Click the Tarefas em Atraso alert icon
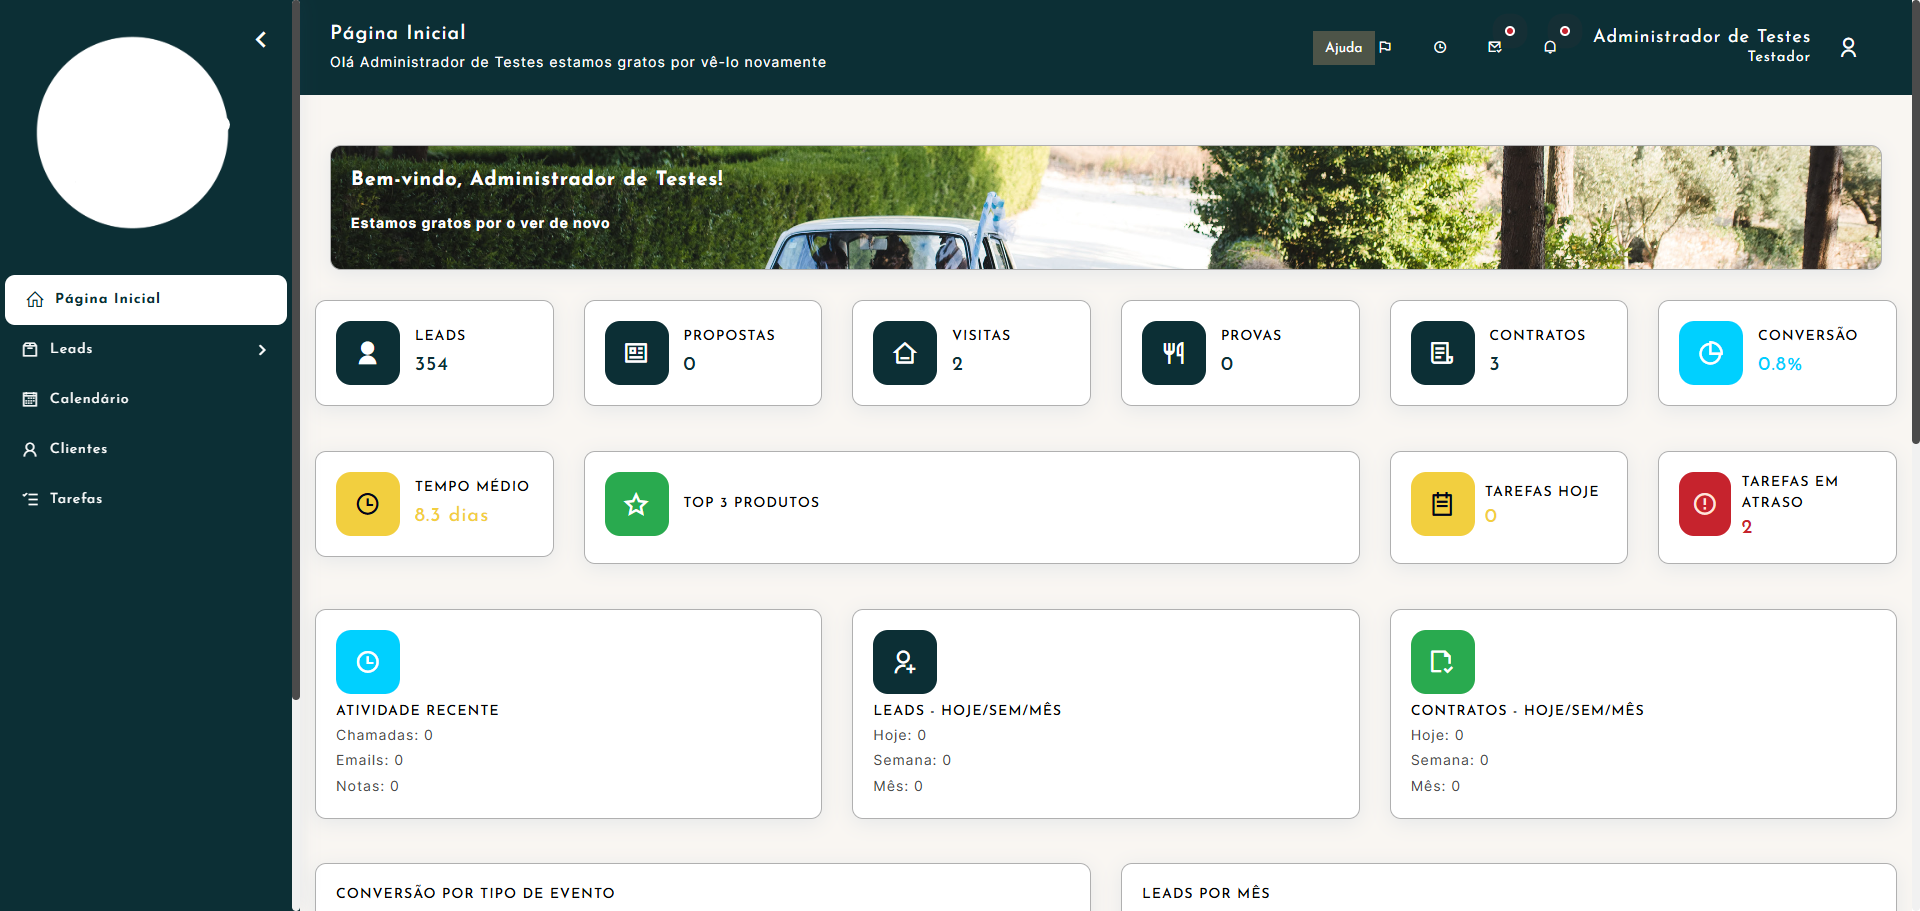The image size is (1920, 911). tap(1704, 504)
